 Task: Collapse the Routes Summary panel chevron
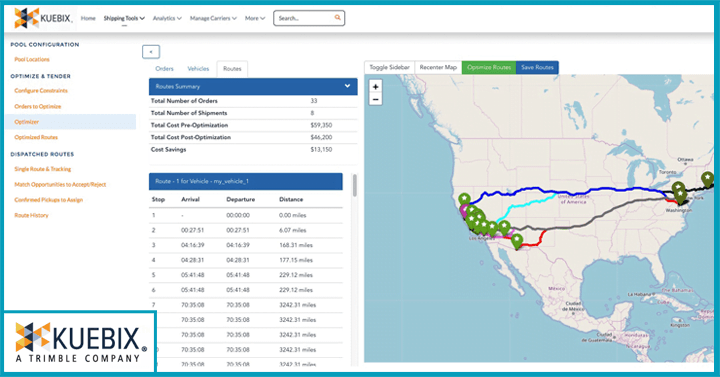pos(348,86)
